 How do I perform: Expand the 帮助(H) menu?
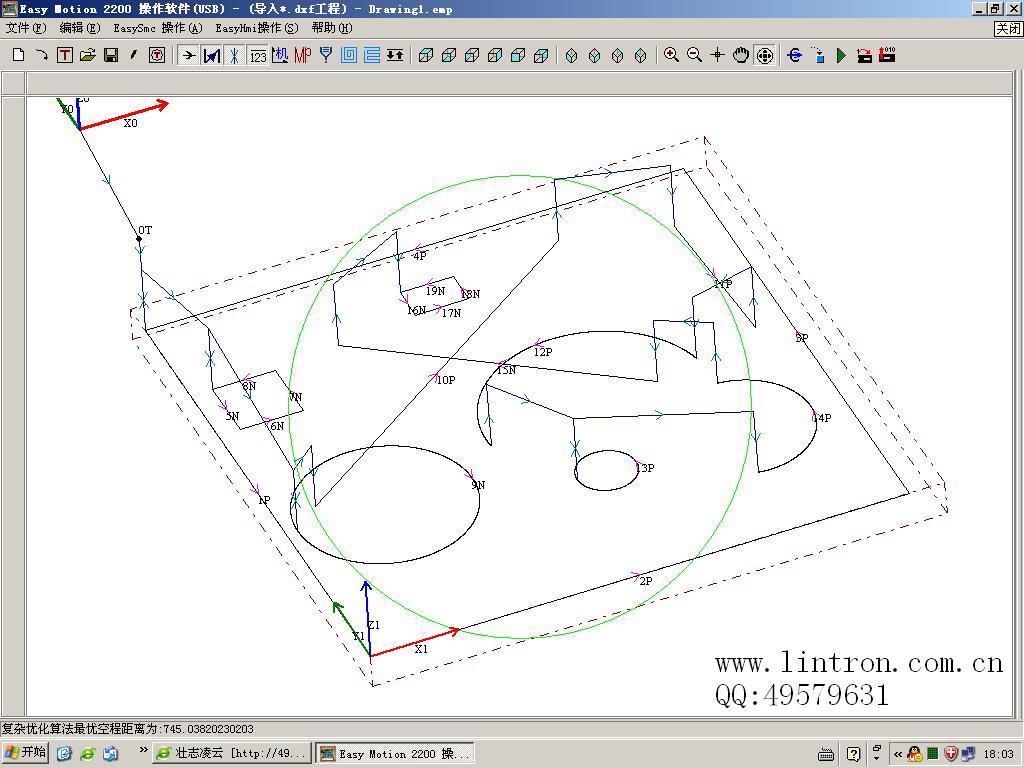[x=332, y=28]
